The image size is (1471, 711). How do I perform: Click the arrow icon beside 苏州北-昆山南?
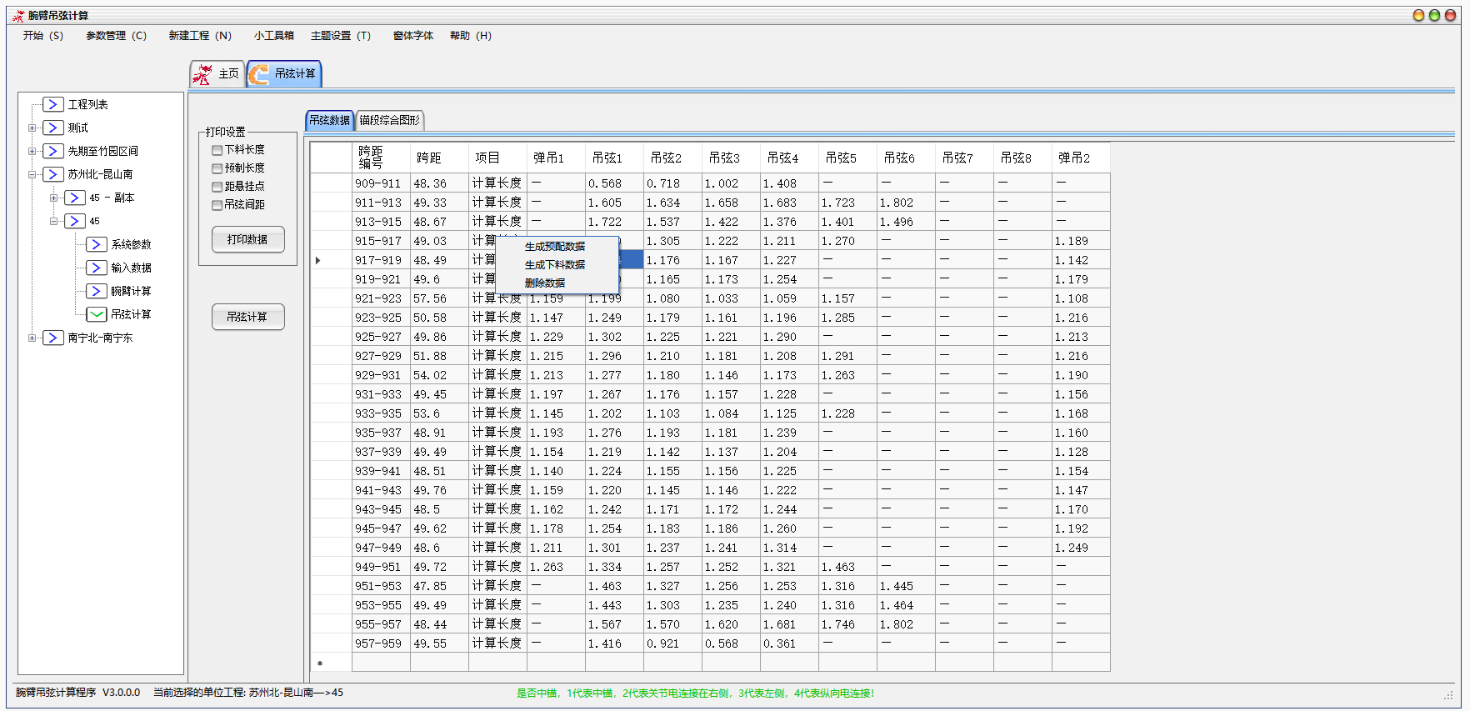pyautogui.click(x=53, y=174)
